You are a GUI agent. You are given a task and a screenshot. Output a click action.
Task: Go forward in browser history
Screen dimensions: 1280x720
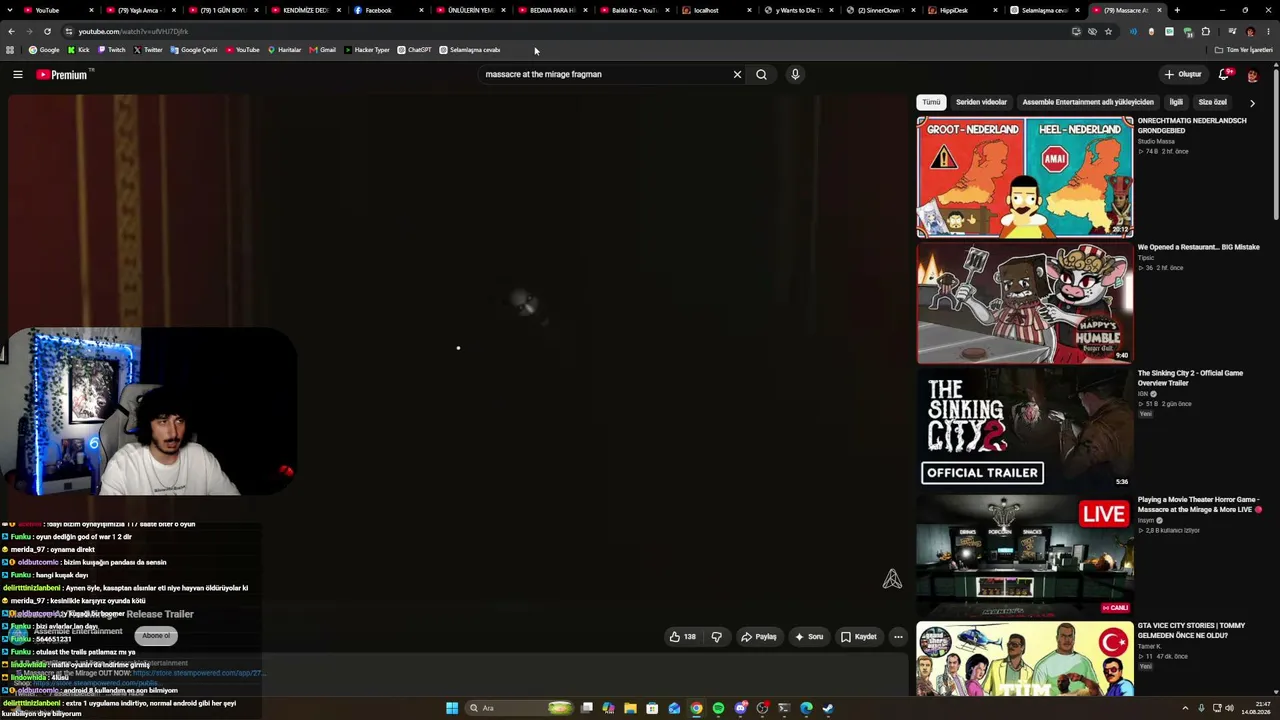pos(29,31)
